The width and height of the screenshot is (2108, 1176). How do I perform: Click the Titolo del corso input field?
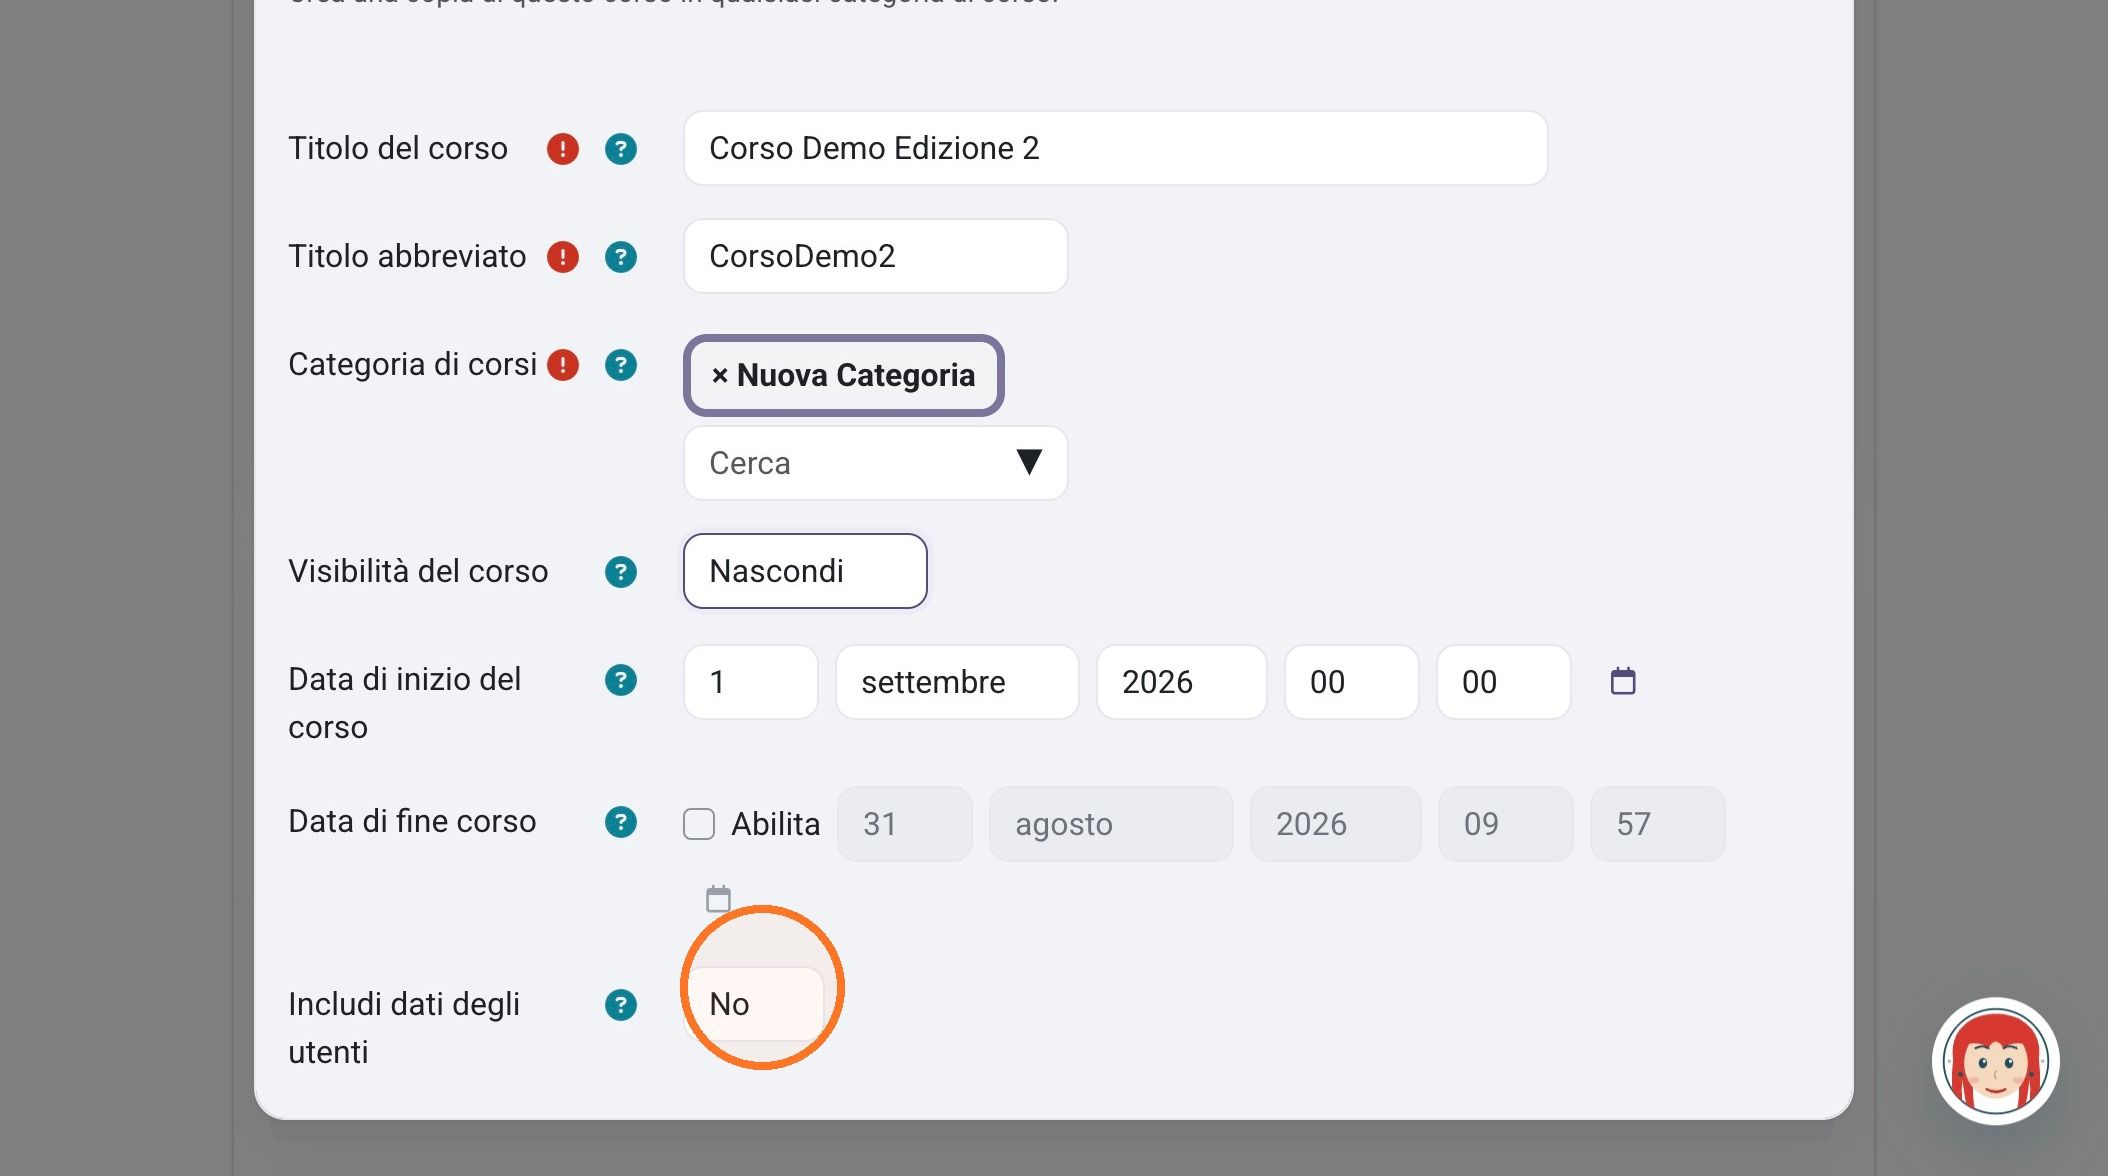click(1116, 148)
